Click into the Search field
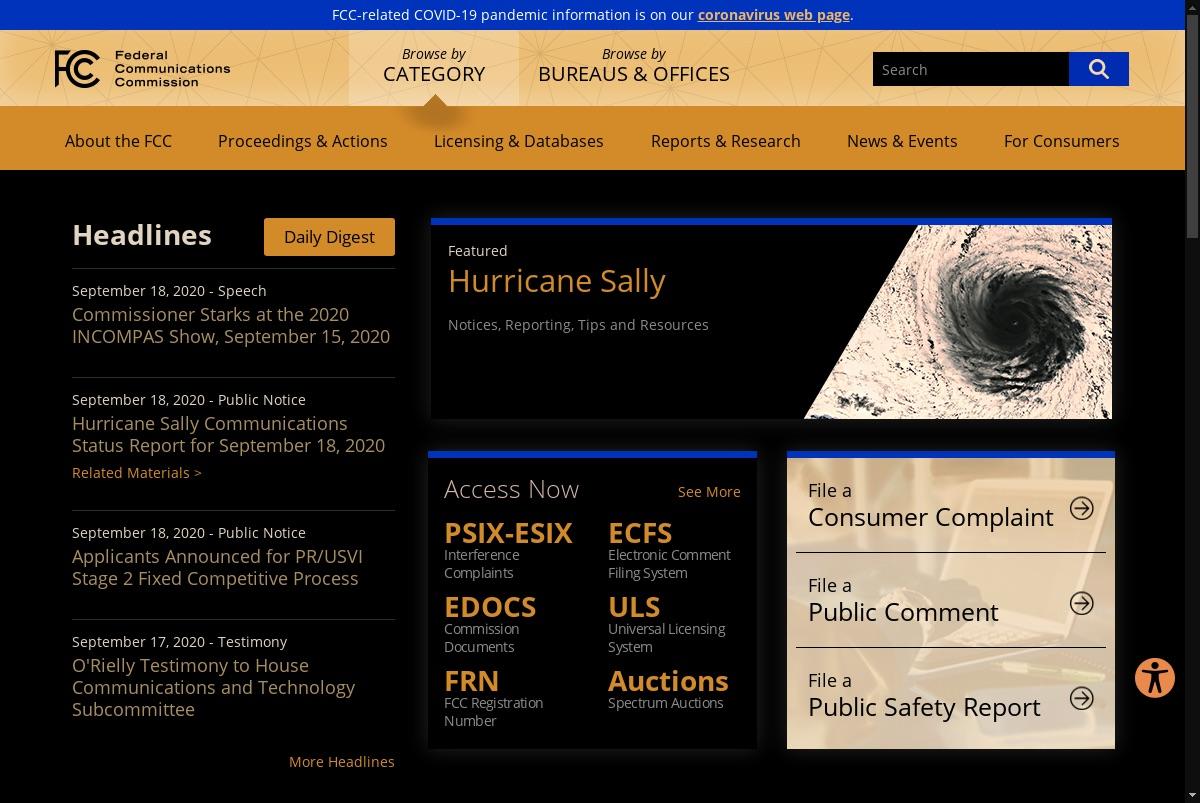The height and width of the screenshot is (803, 1200). point(971,69)
